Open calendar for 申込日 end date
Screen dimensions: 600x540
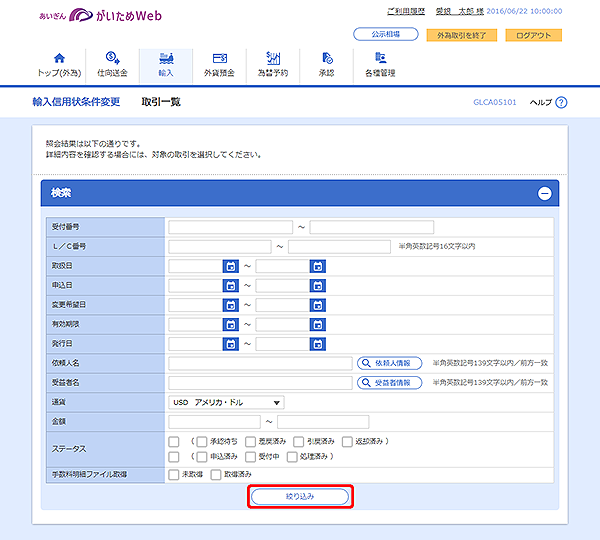coord(318,285)
